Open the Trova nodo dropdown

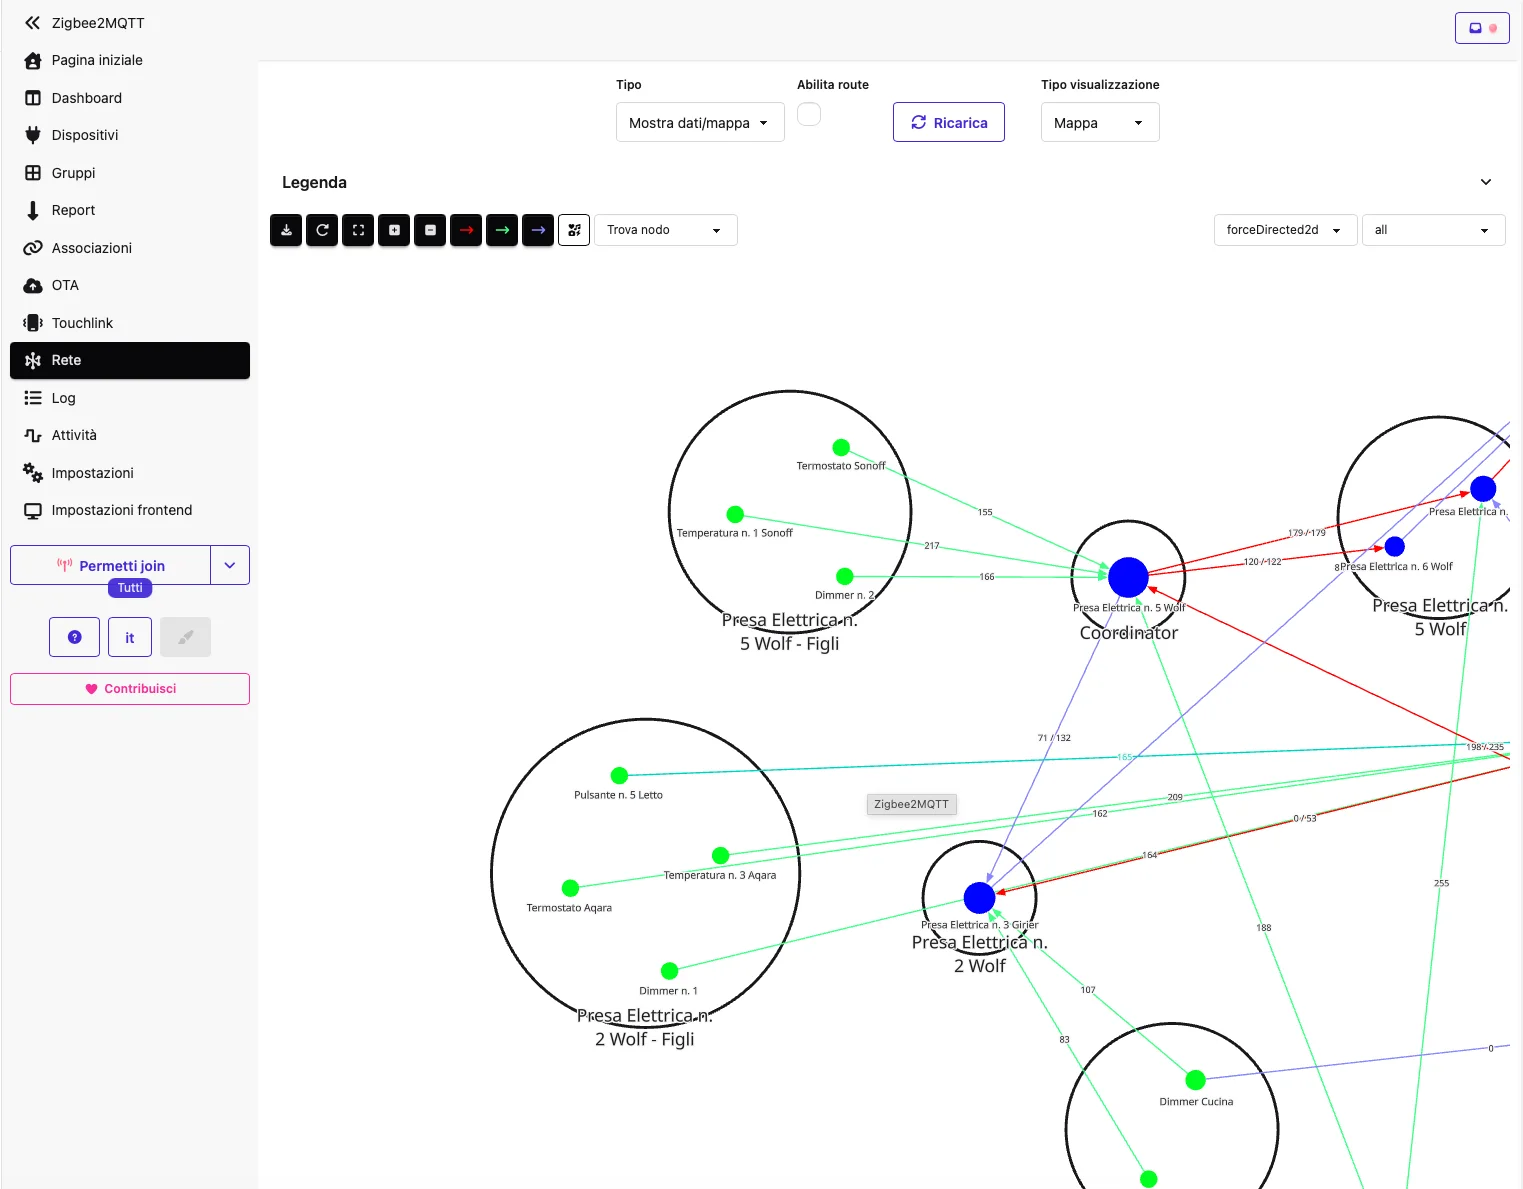coord(666,230)
